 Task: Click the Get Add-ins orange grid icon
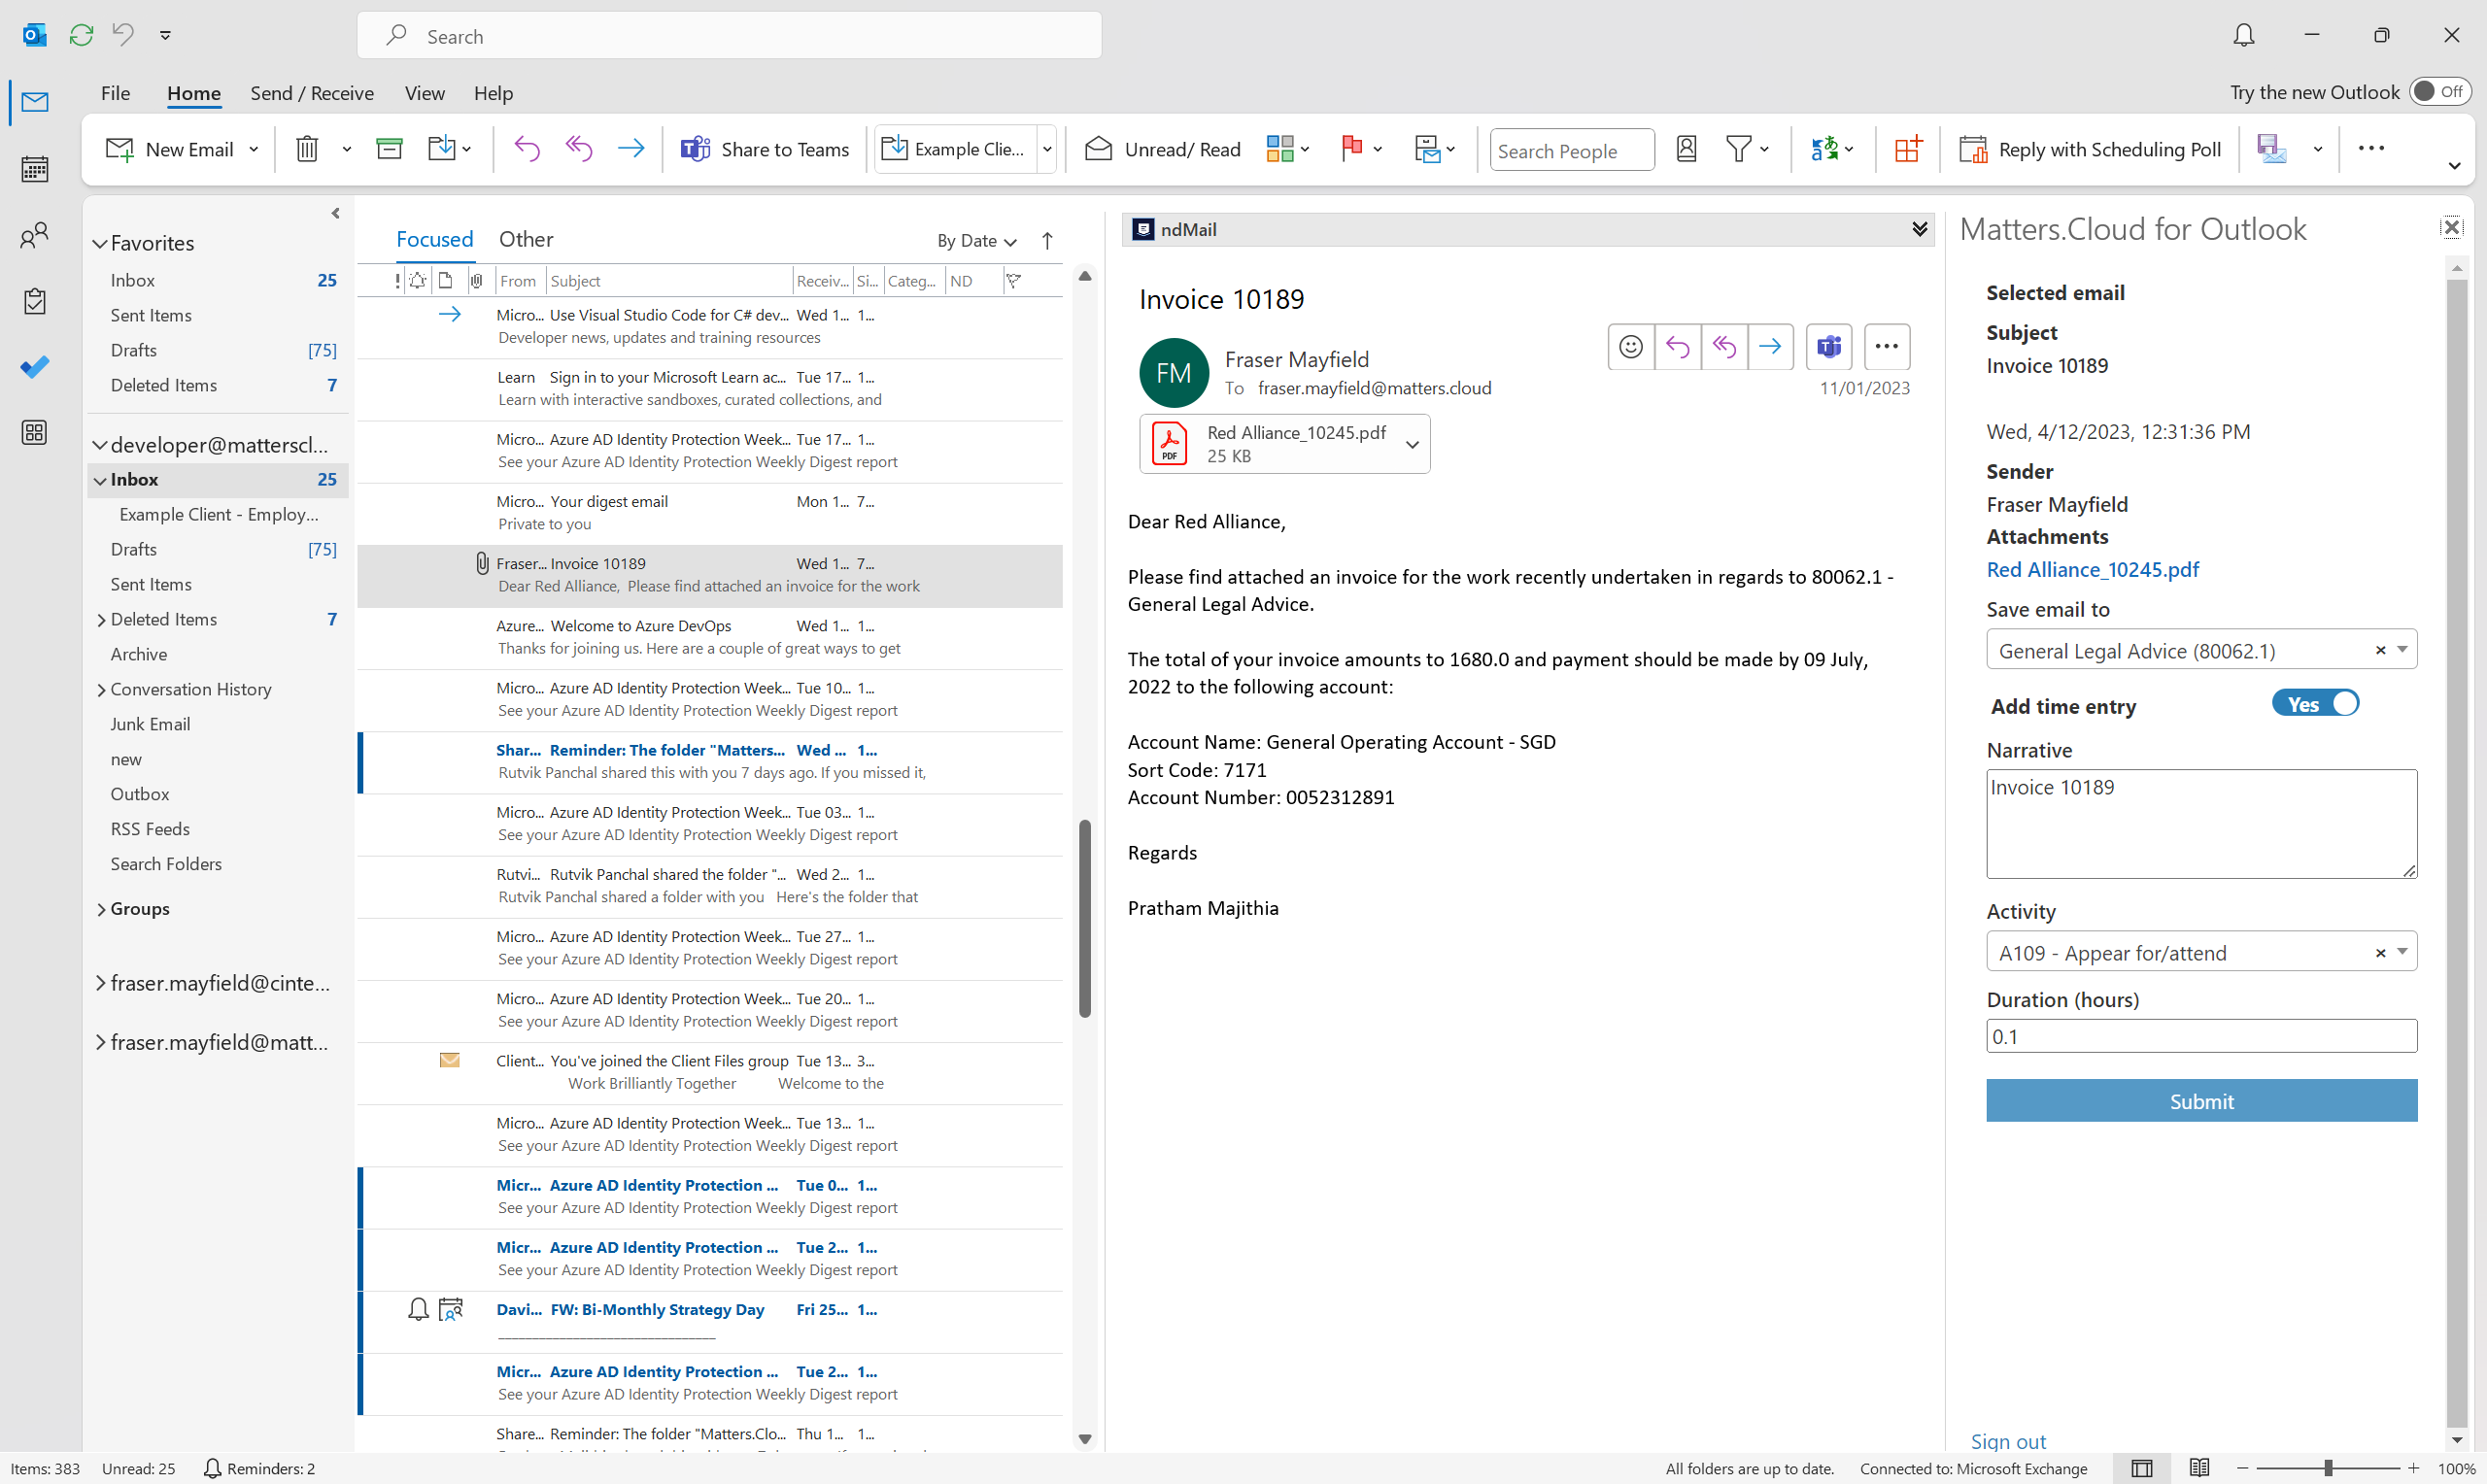(x=1907, y=149)
